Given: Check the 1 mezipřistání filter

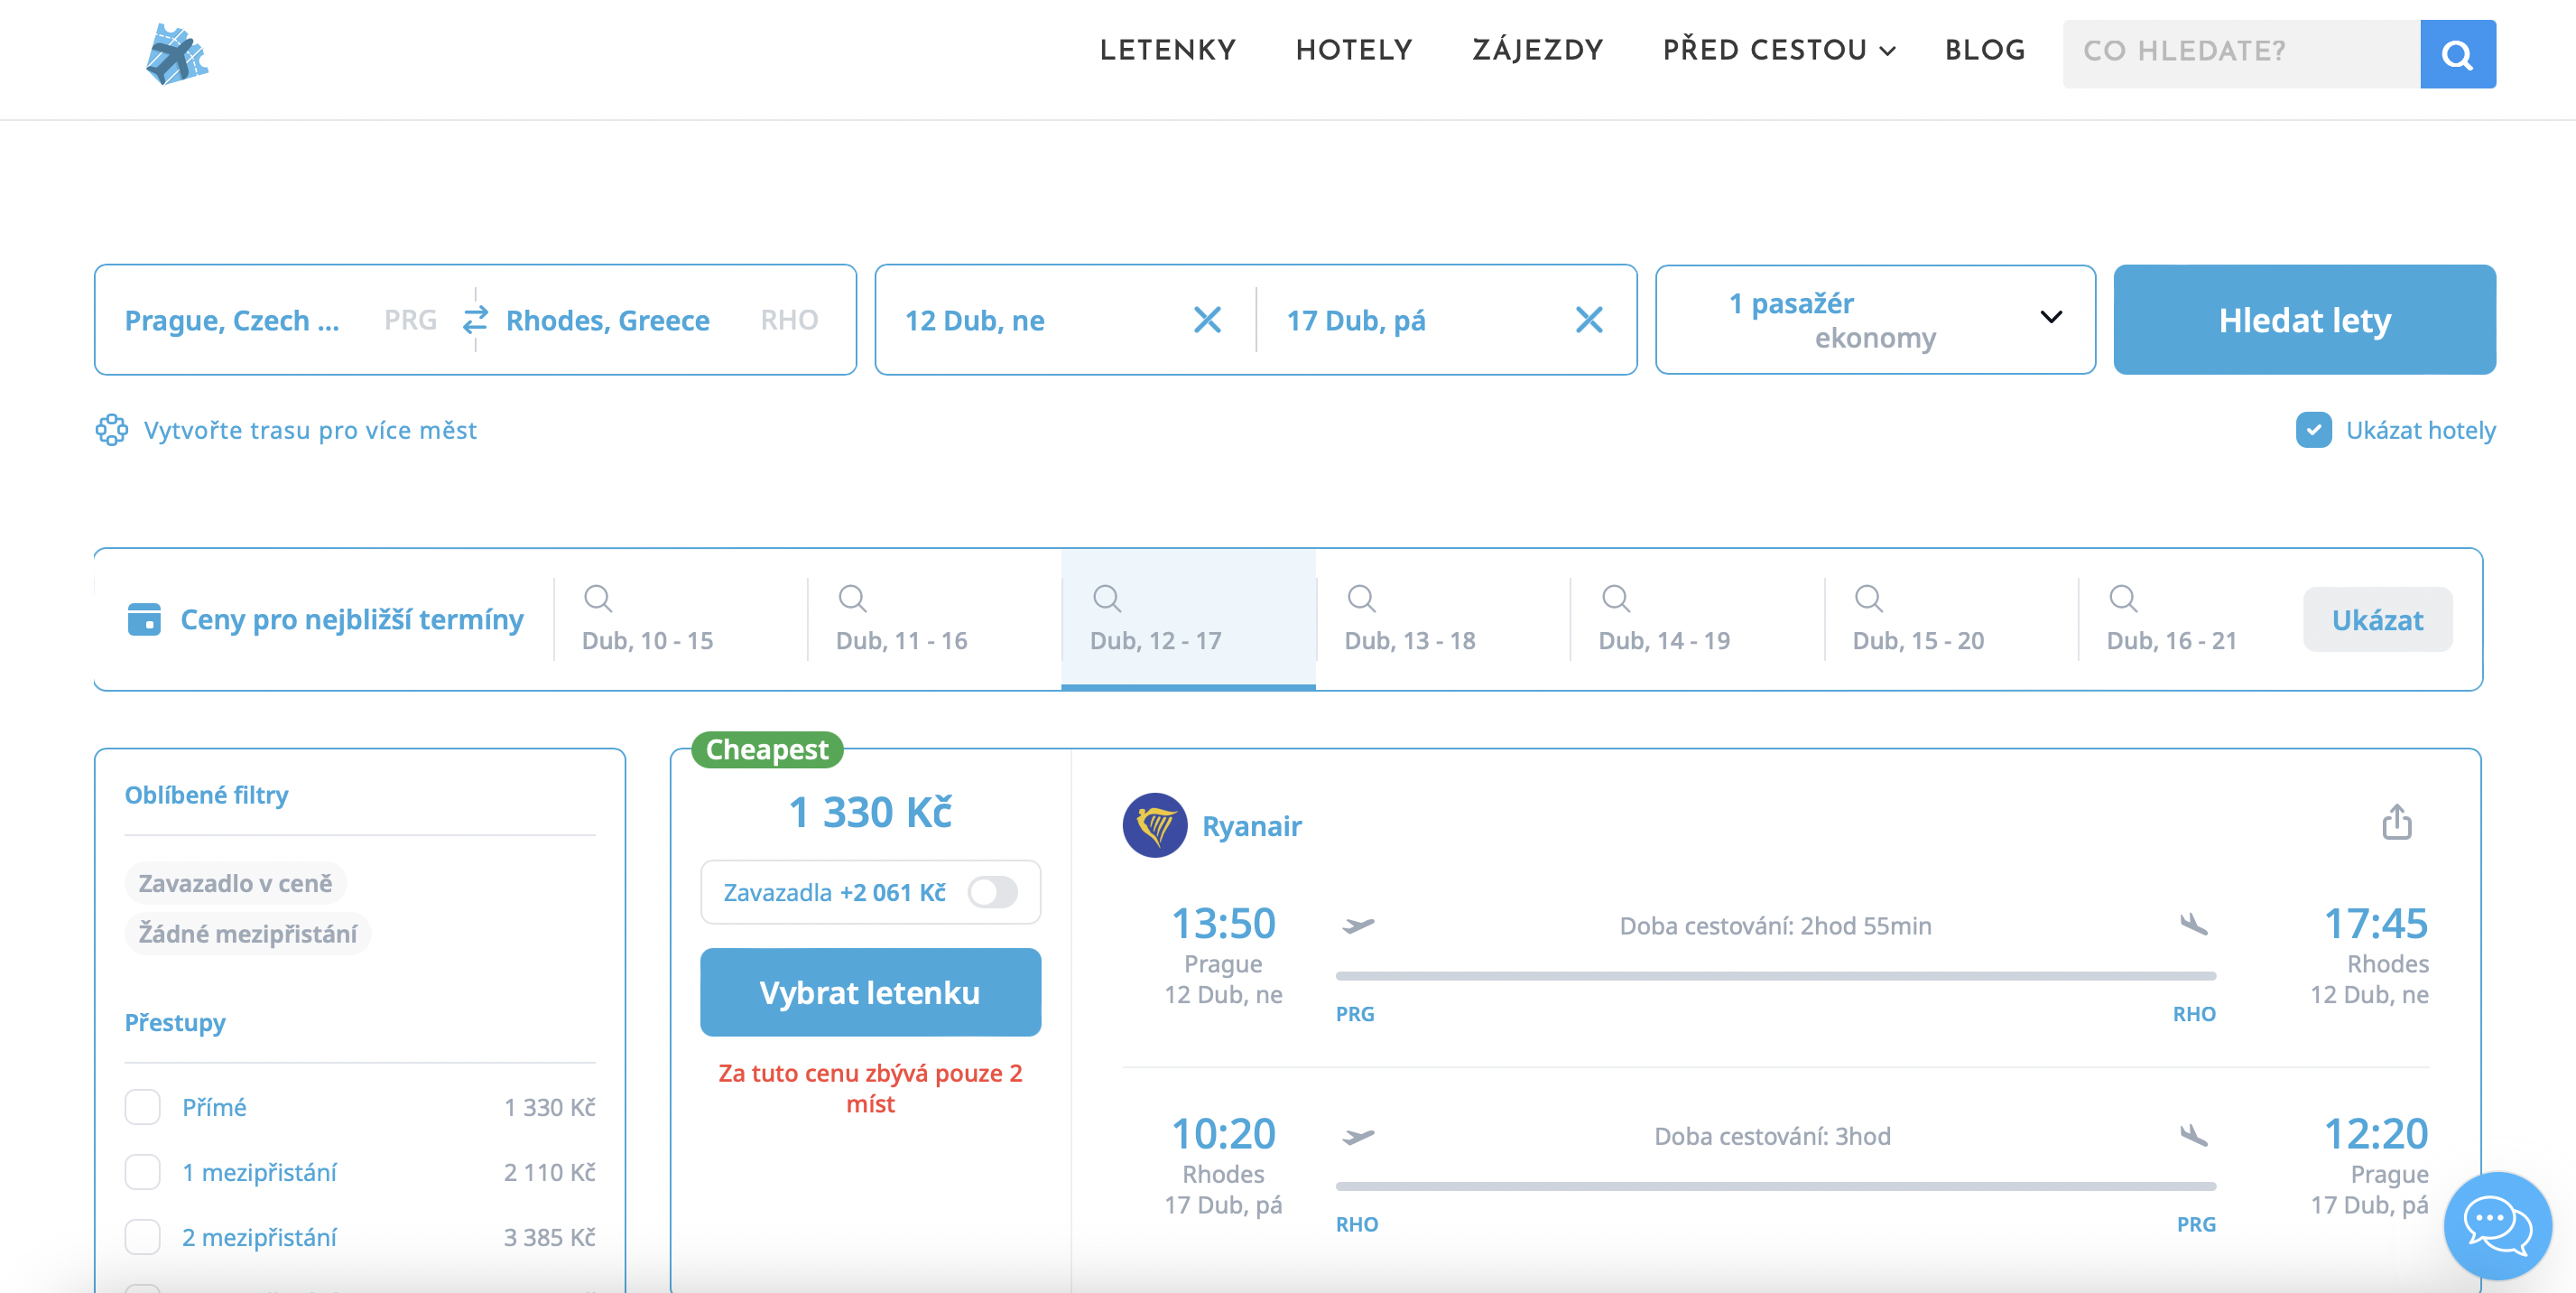Looking at the screenshot, I should 142,1172.
